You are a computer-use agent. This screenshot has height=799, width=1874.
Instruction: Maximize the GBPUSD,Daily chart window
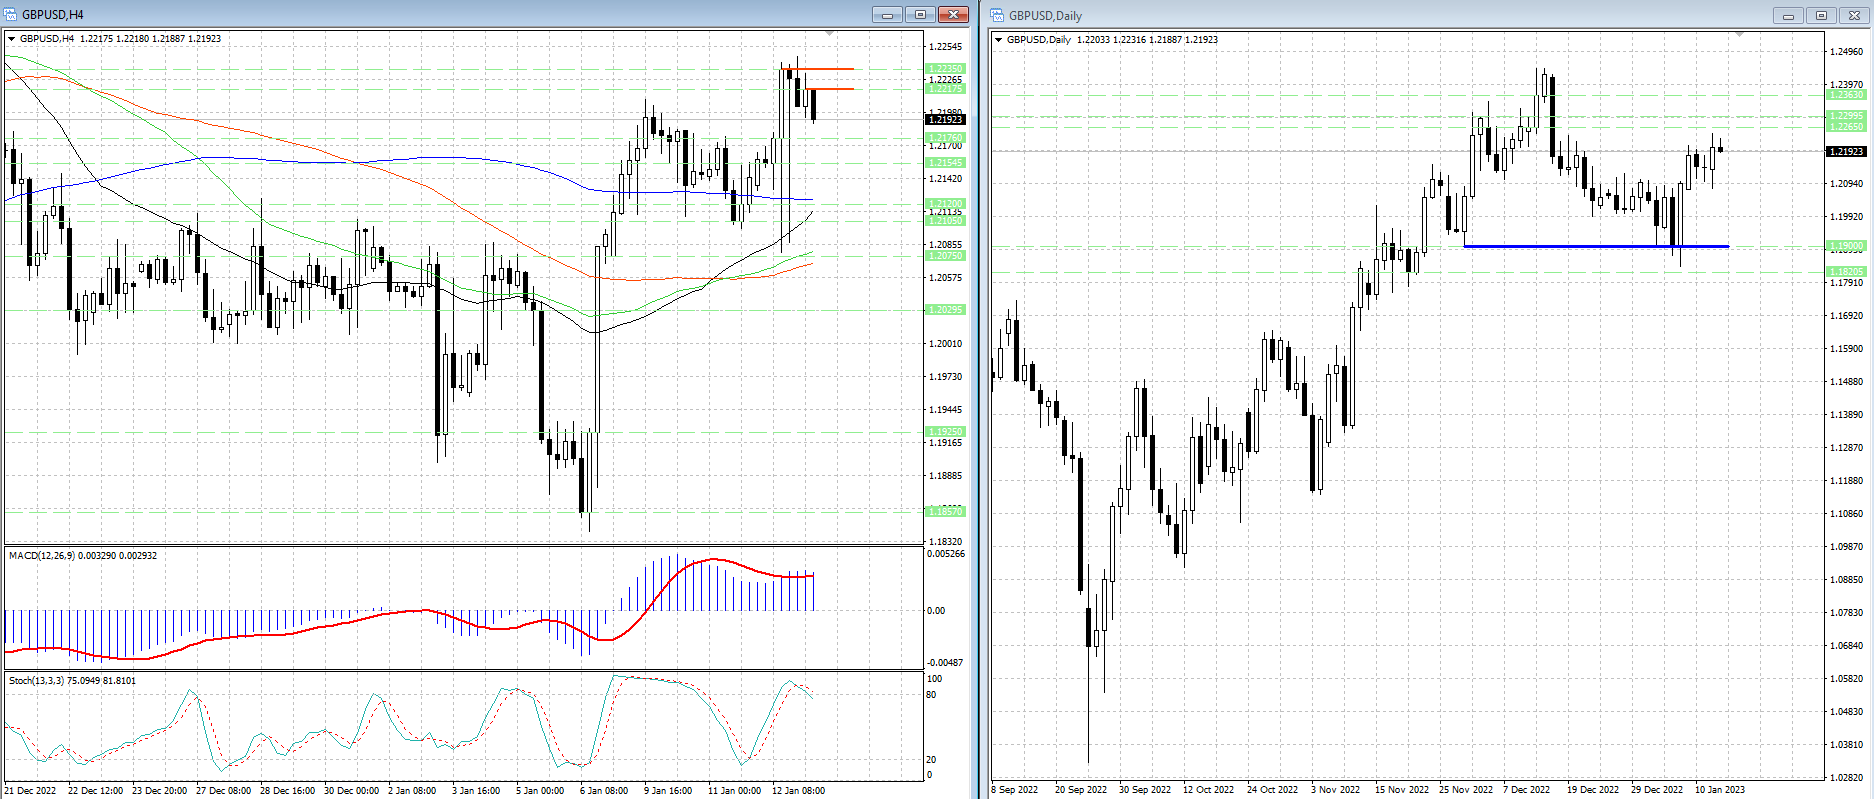1821,15
